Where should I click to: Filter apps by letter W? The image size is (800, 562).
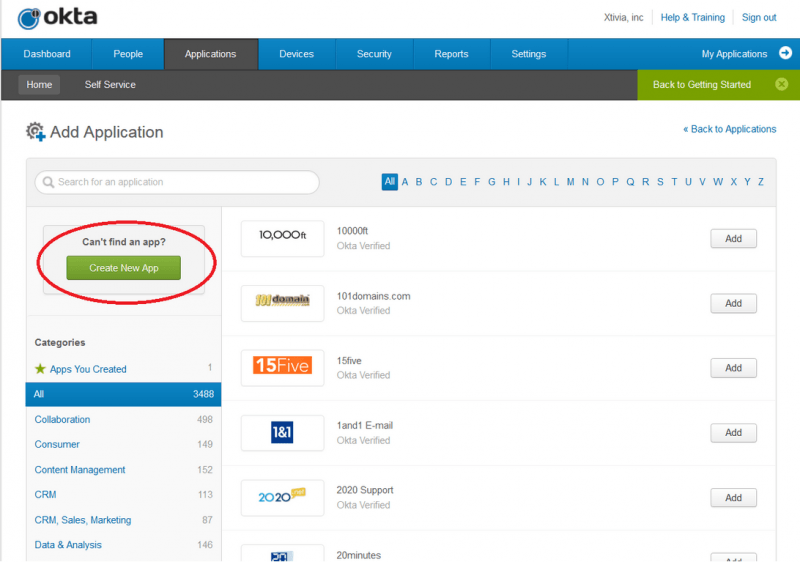(718, 182)
